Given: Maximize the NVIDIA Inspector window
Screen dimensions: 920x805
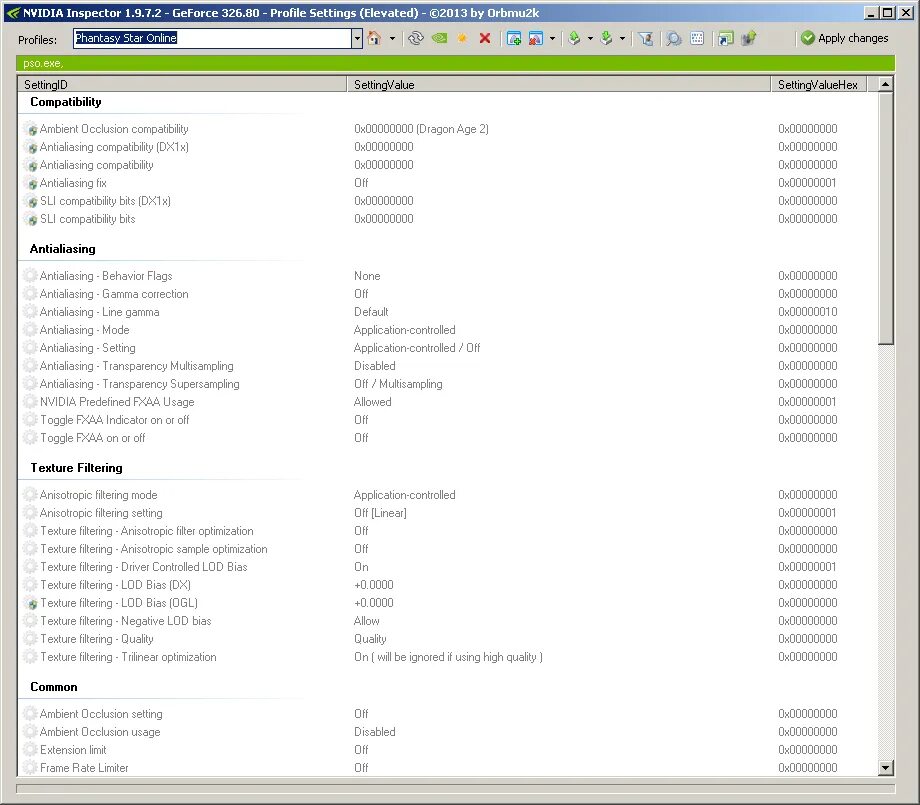Looking at the screenshot, I should pyautogui.click(x=888, y=12).
